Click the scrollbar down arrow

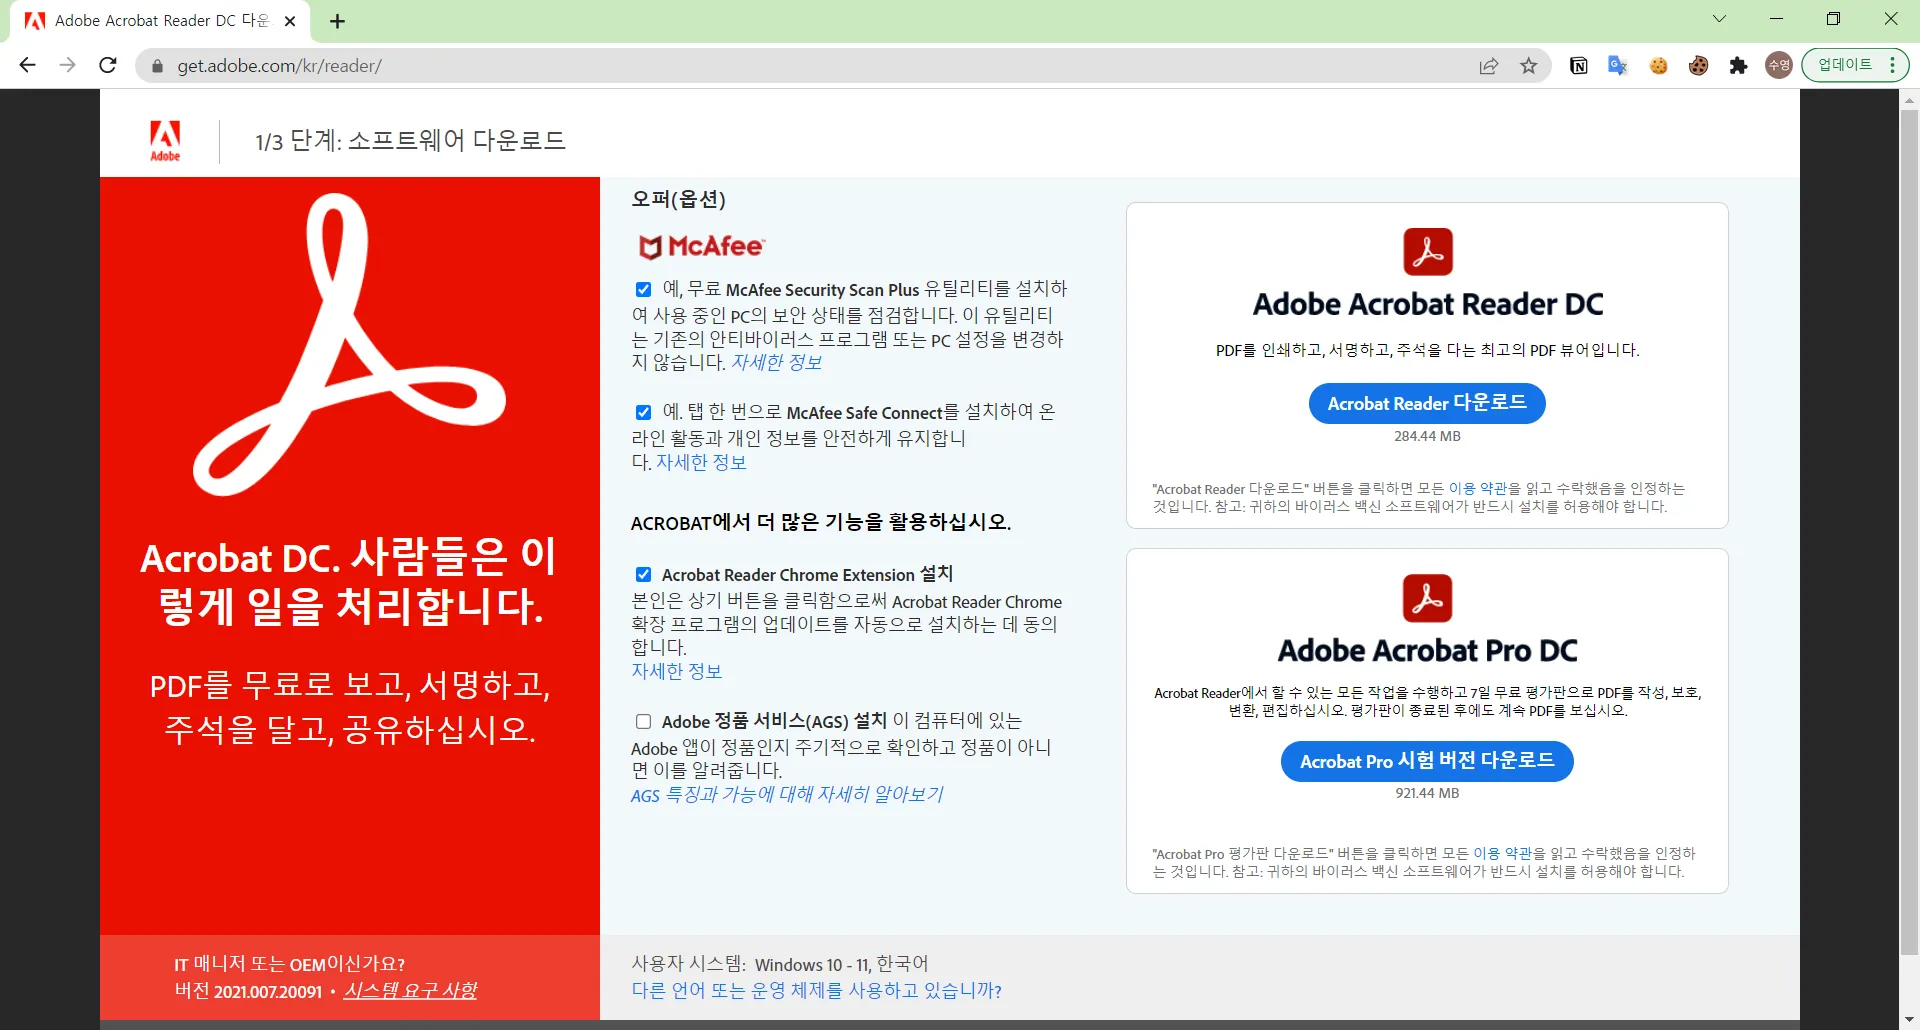(x=1909, y=1019)
